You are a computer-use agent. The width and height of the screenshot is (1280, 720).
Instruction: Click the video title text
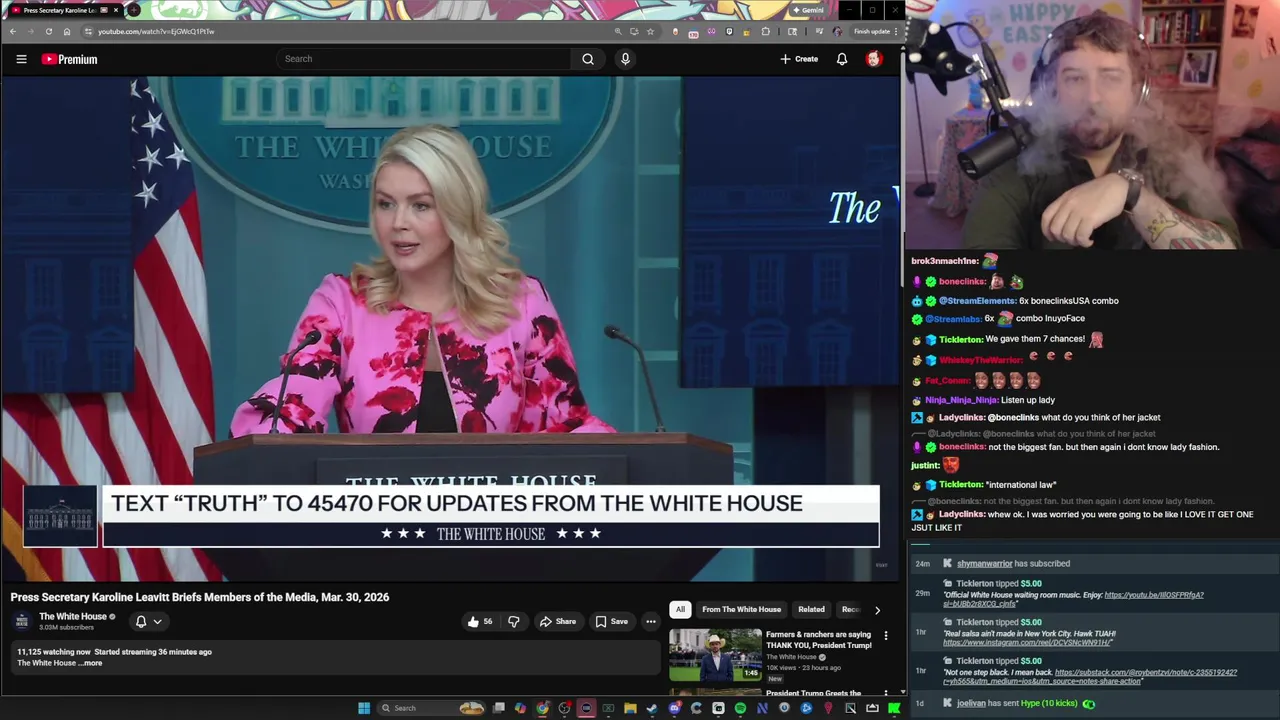point(200,597)
